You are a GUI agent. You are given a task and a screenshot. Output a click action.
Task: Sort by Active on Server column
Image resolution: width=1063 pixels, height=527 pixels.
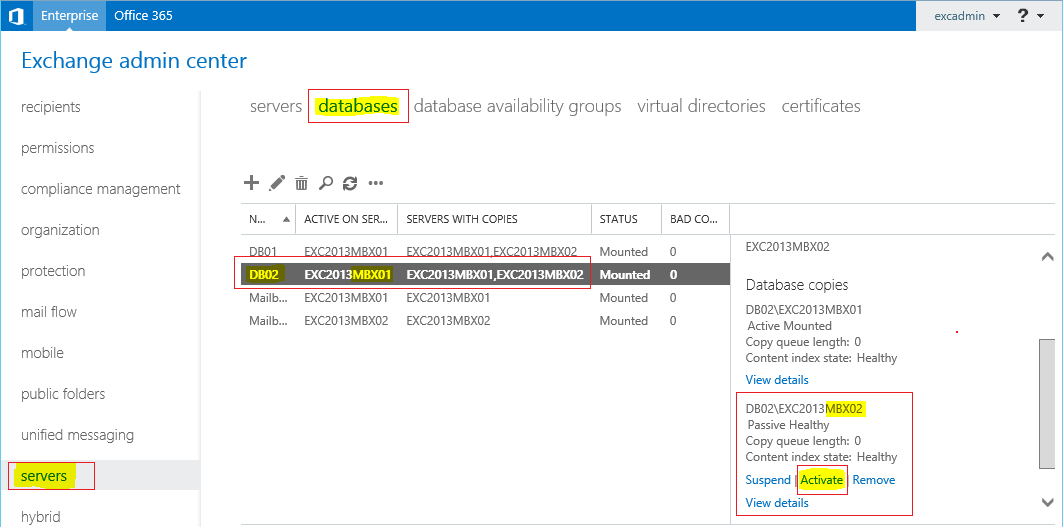[346, 219]
